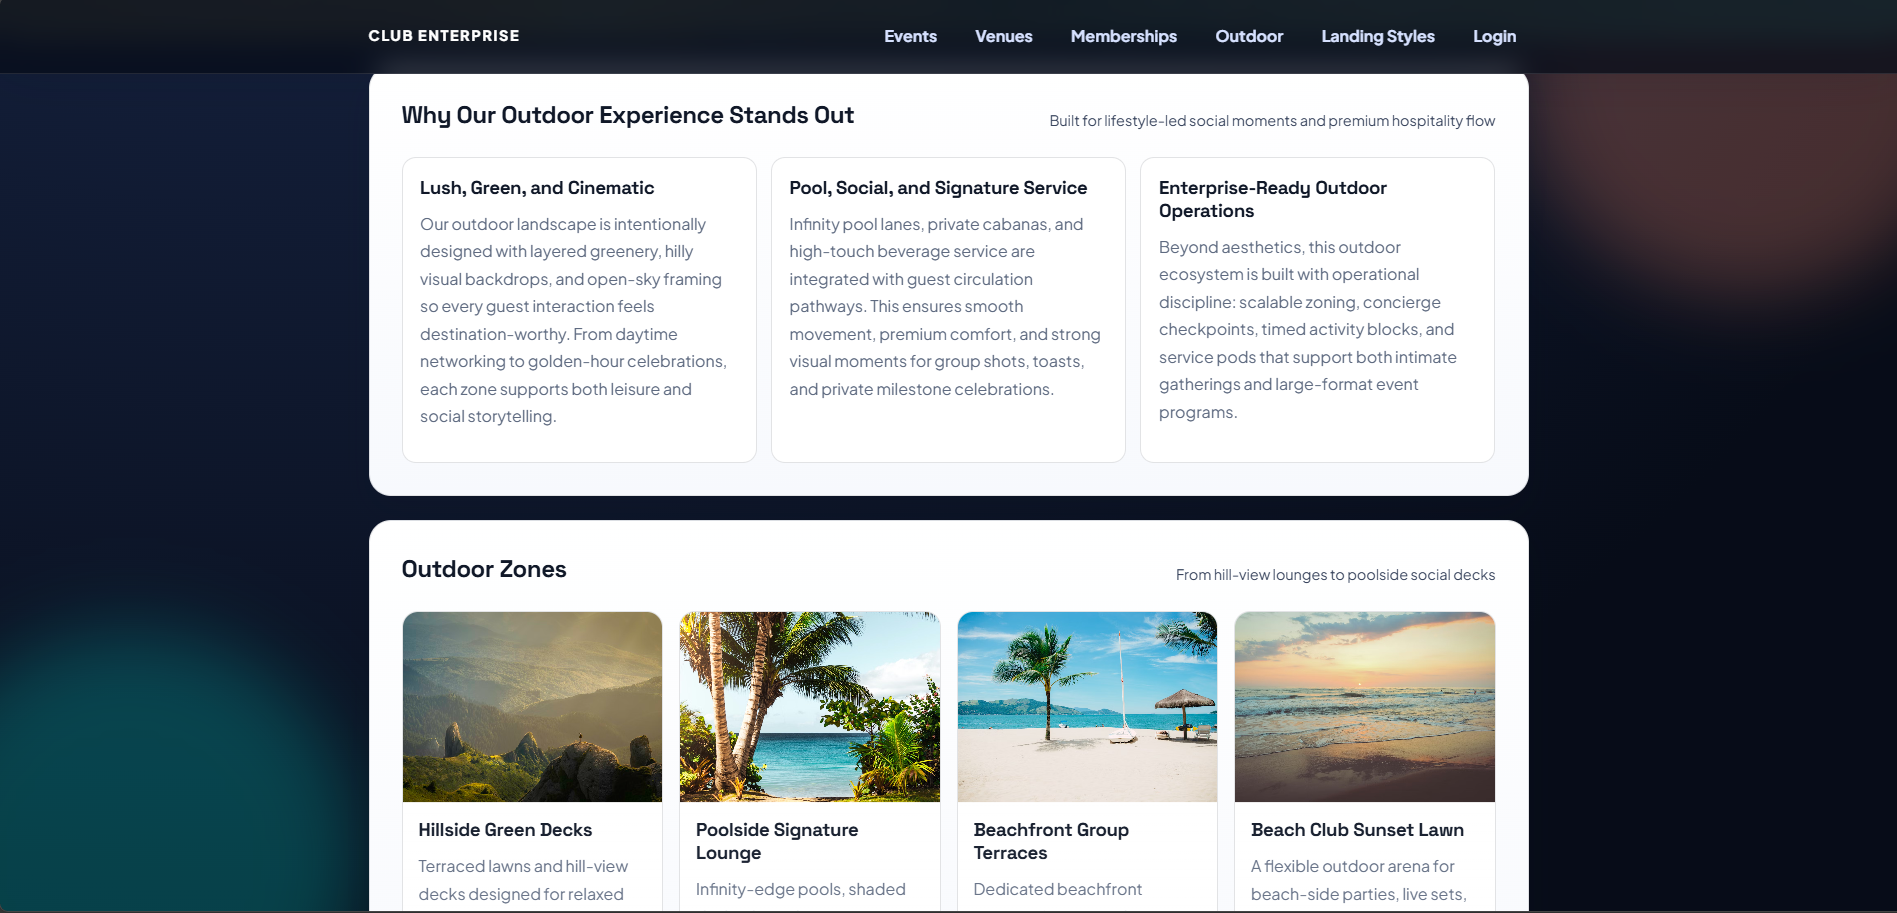Click the Login link
This screenshot has height=913, width=1897.
[1494, 36]
